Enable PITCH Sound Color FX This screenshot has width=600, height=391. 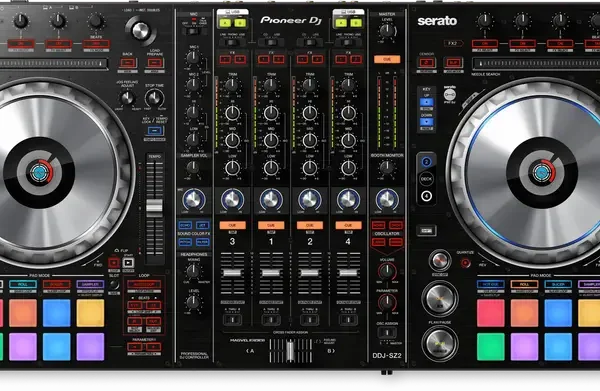click(x=186, y=242)
